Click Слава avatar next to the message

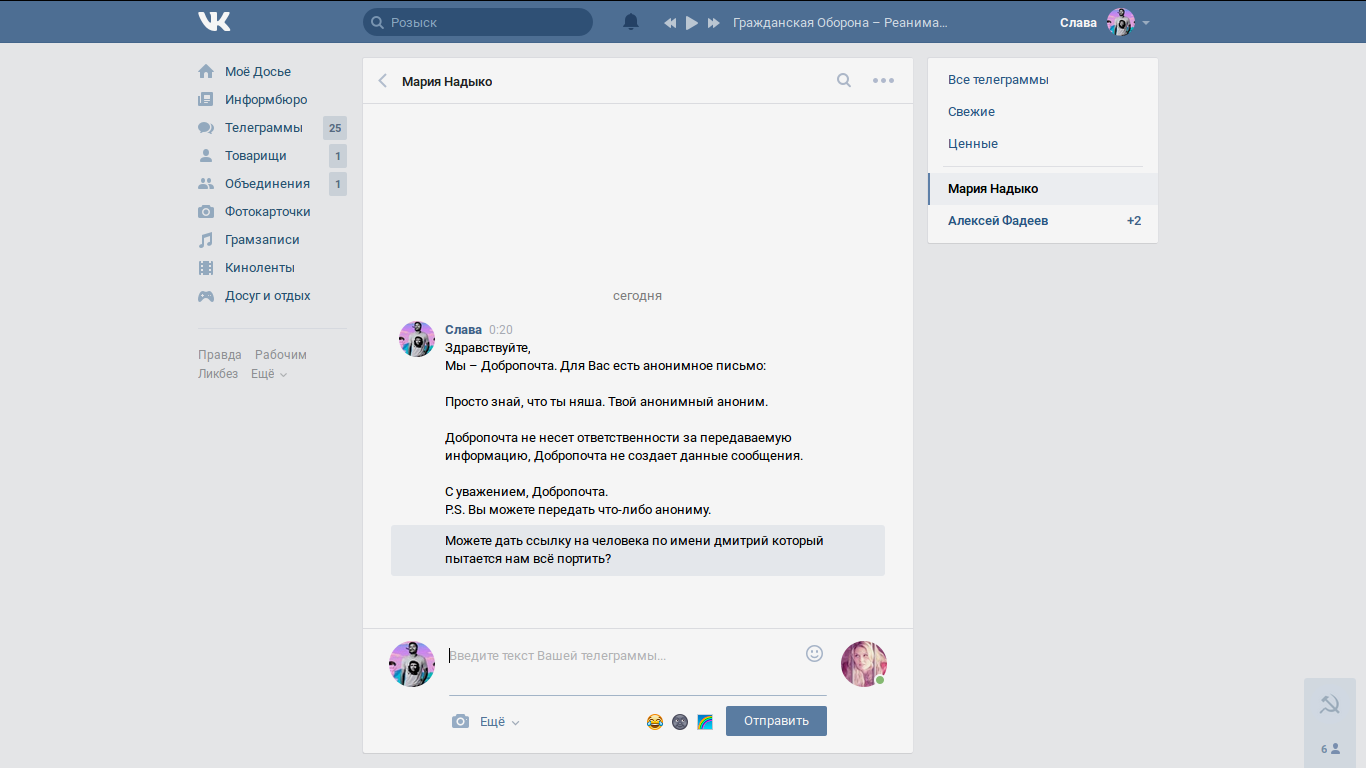417,339
